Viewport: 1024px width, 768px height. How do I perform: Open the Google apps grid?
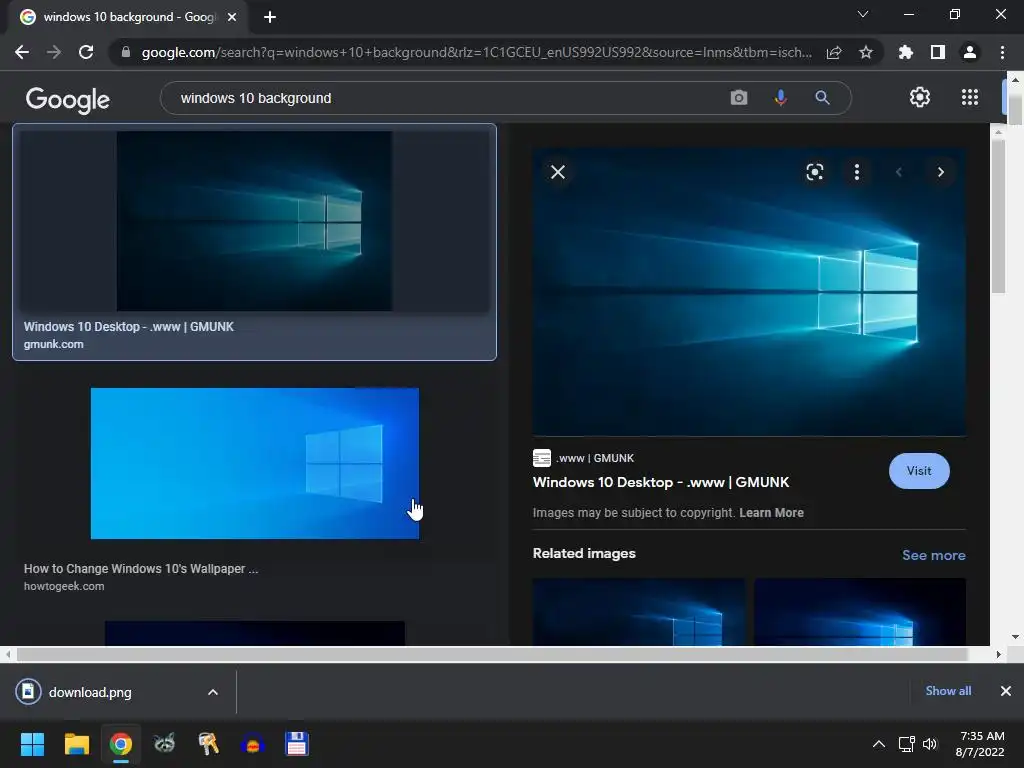coord(970,97)
